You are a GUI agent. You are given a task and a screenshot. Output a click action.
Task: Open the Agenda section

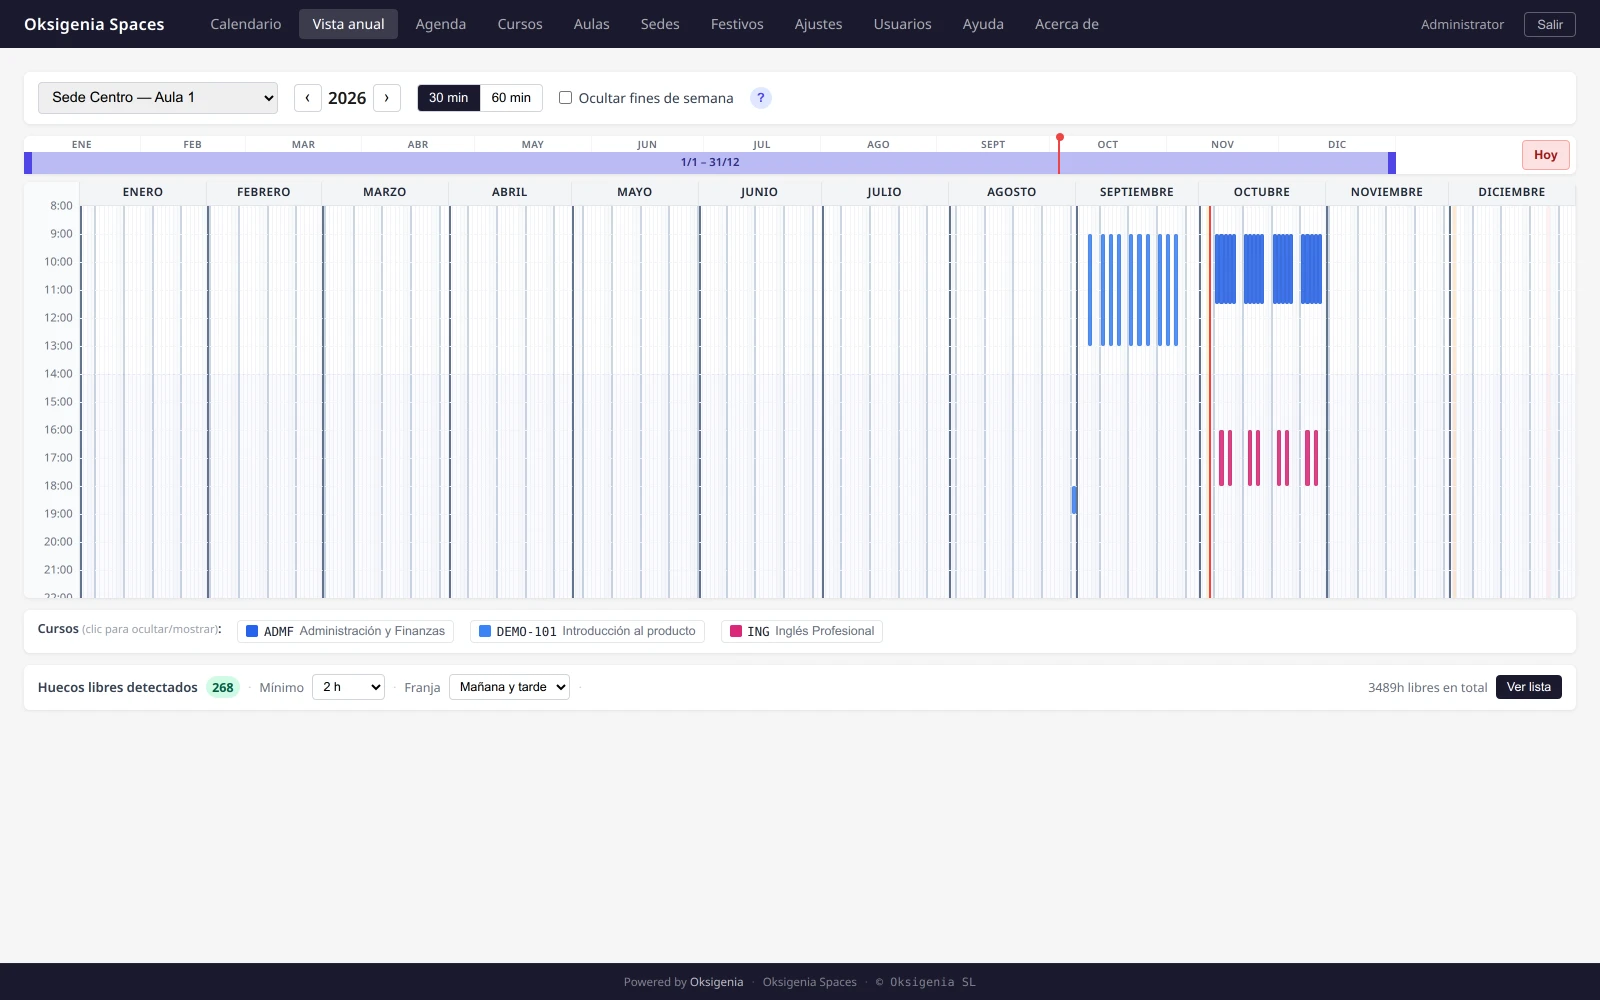[441, 24]
